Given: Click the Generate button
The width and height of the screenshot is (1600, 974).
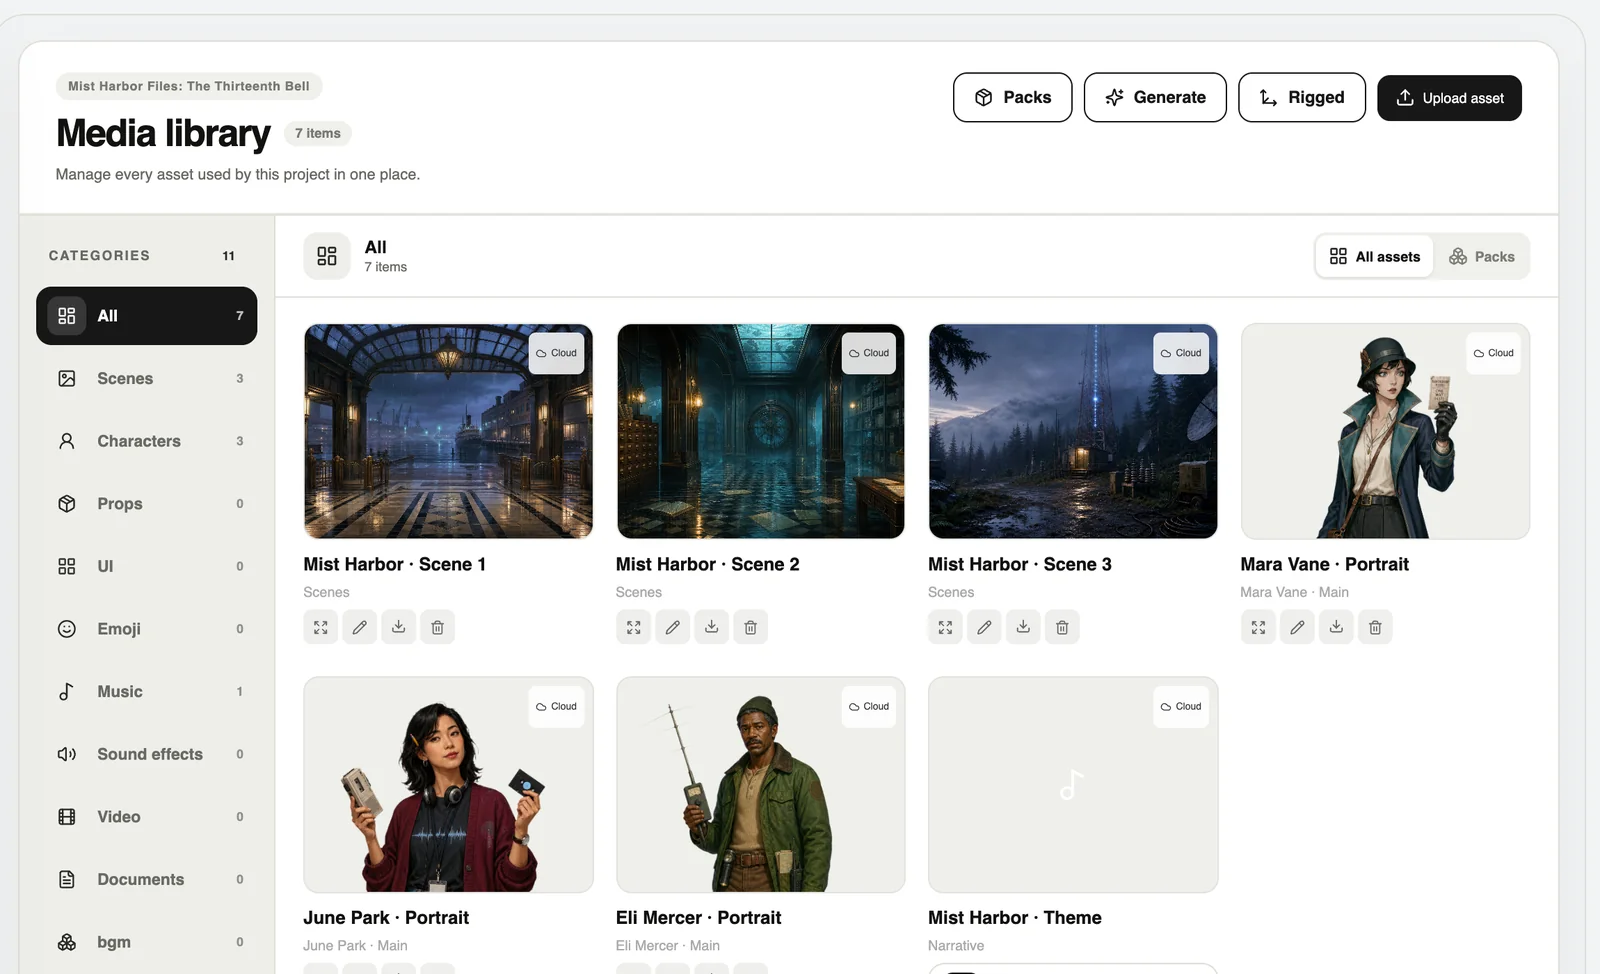Looking at the screenshot, I should coord(1155,97).
